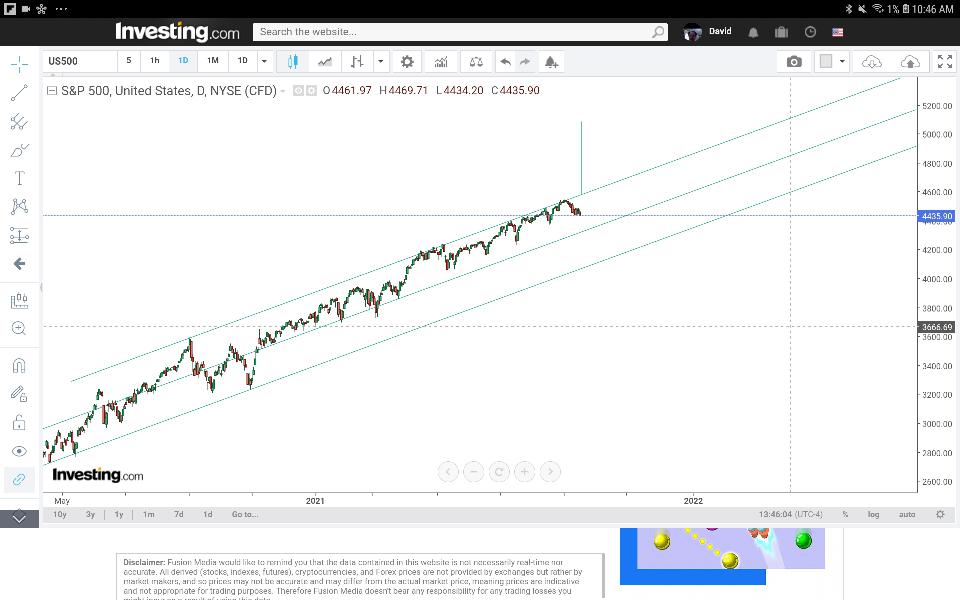Open the portfolio briefcase icon

click(781, 32)
